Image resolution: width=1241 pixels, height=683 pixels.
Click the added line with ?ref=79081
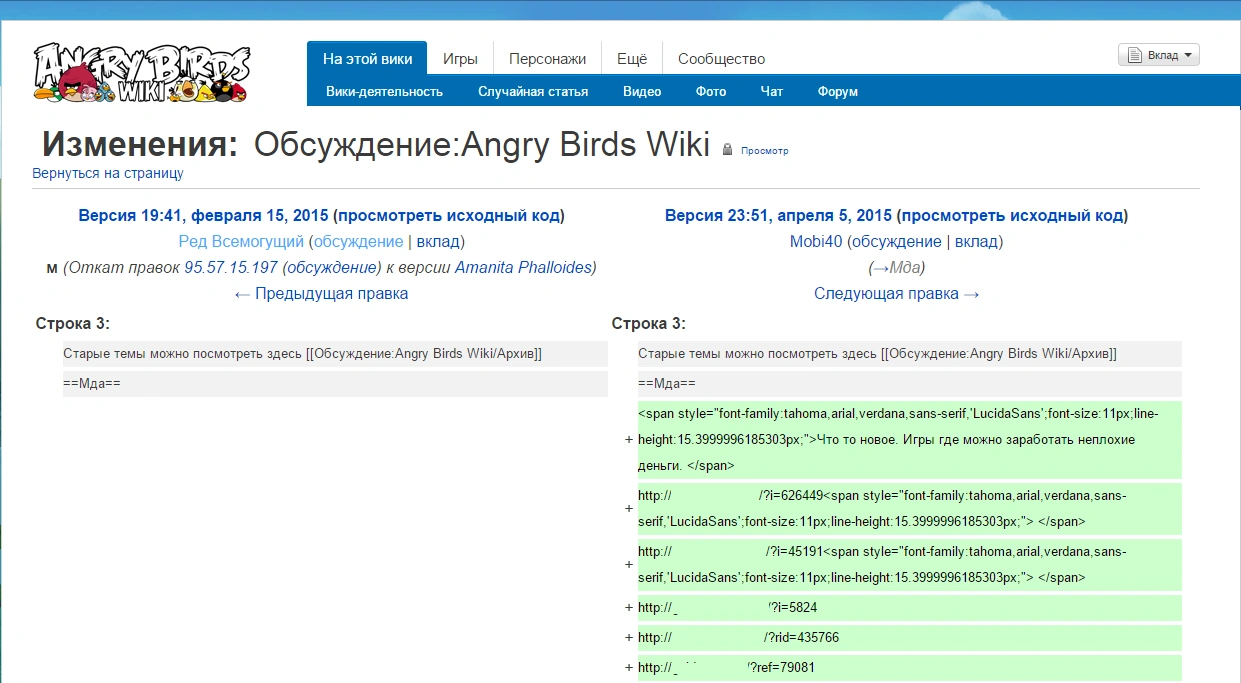pyautogui.click(x=910, y=667)
